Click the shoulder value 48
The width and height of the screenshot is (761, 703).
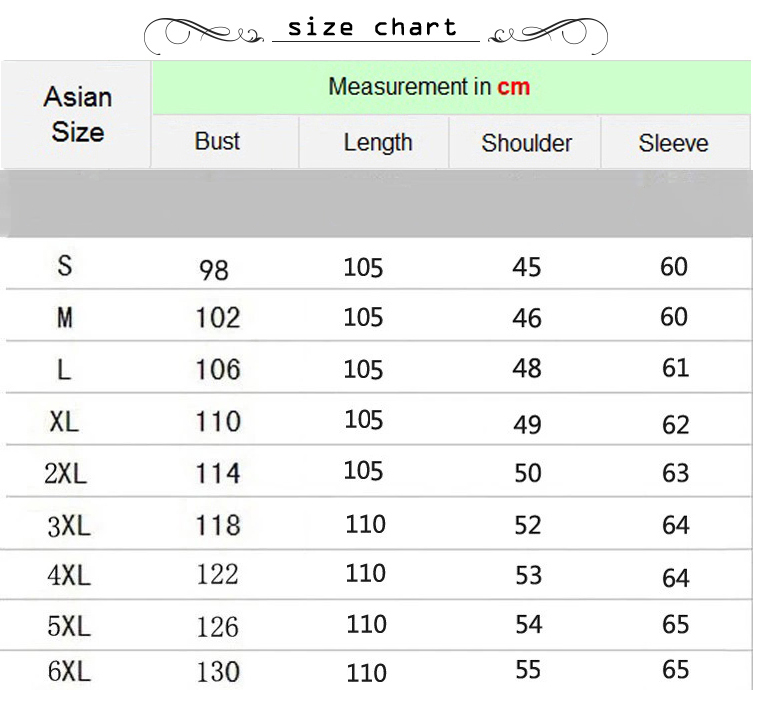(526, 368)
